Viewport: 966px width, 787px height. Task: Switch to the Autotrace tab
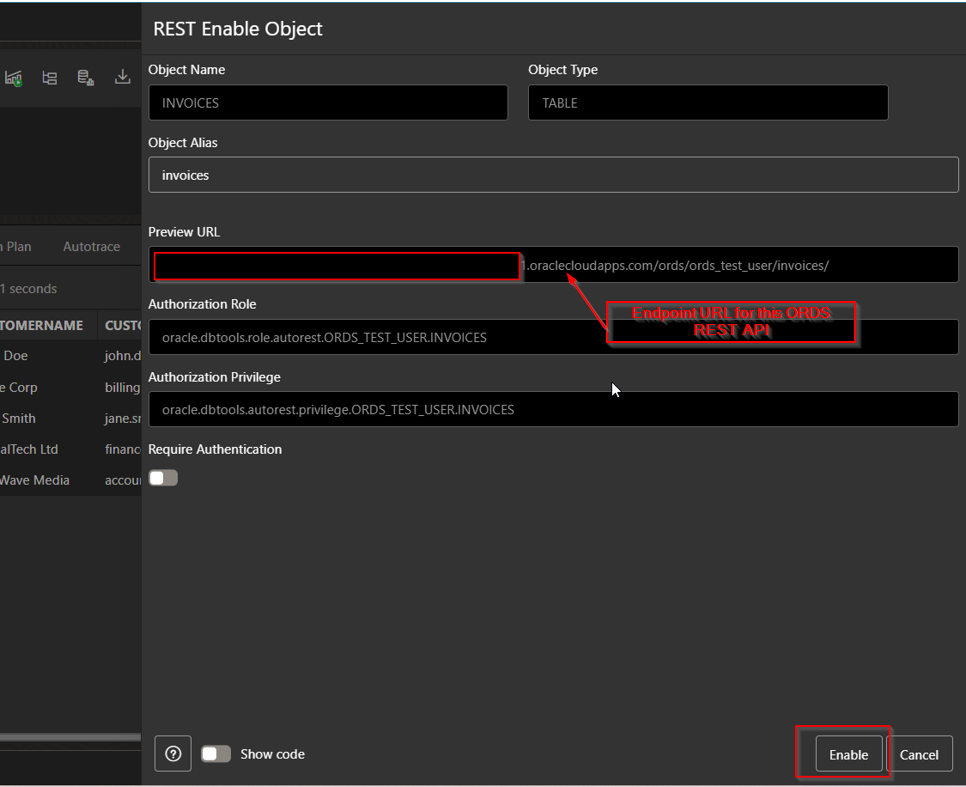(91, 246)
